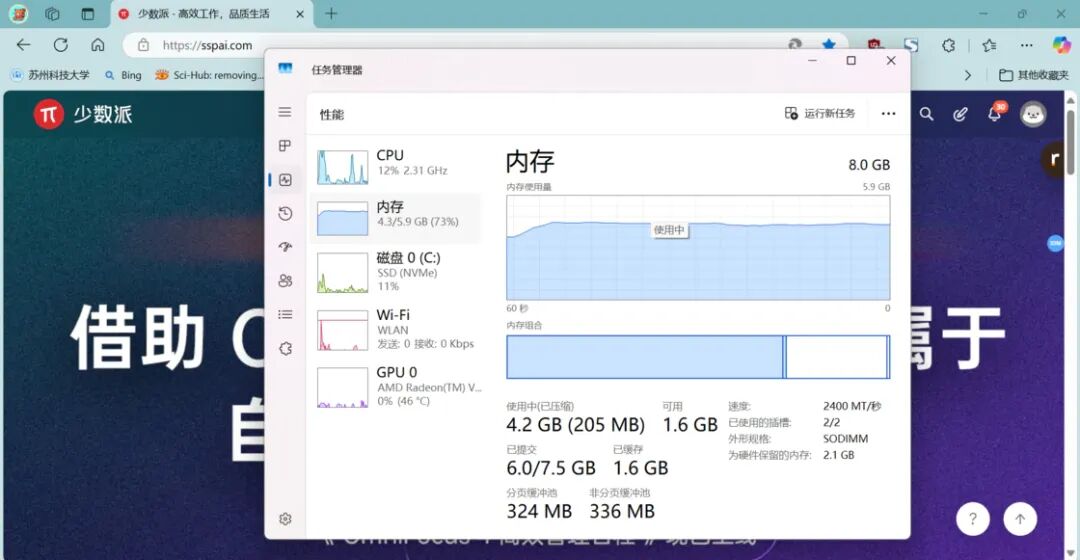Close the 少数派 browser tab

click(300, 14)
